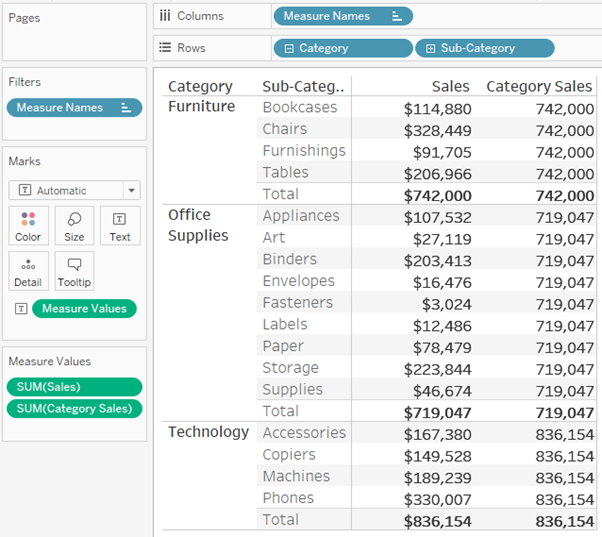Screen dimensions: 602x537
Task: Click sort icon on Columns Measure Names pill
Action: coord(397,16)
